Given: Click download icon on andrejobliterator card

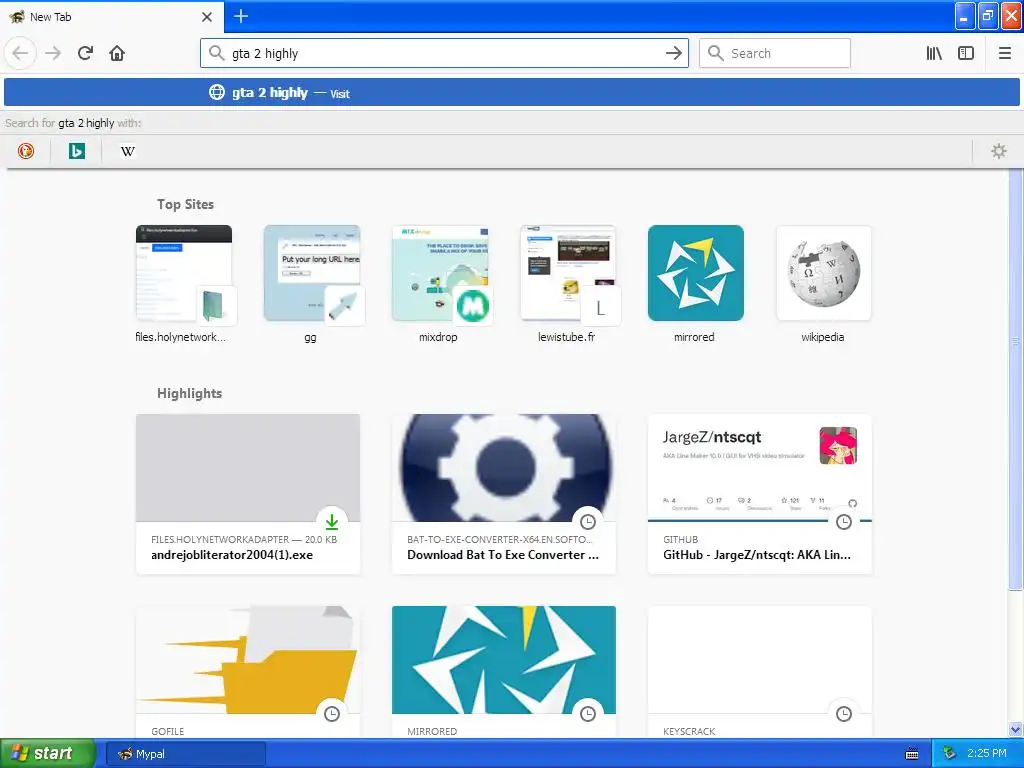Looking at the screenshot, I should [332, 522].
